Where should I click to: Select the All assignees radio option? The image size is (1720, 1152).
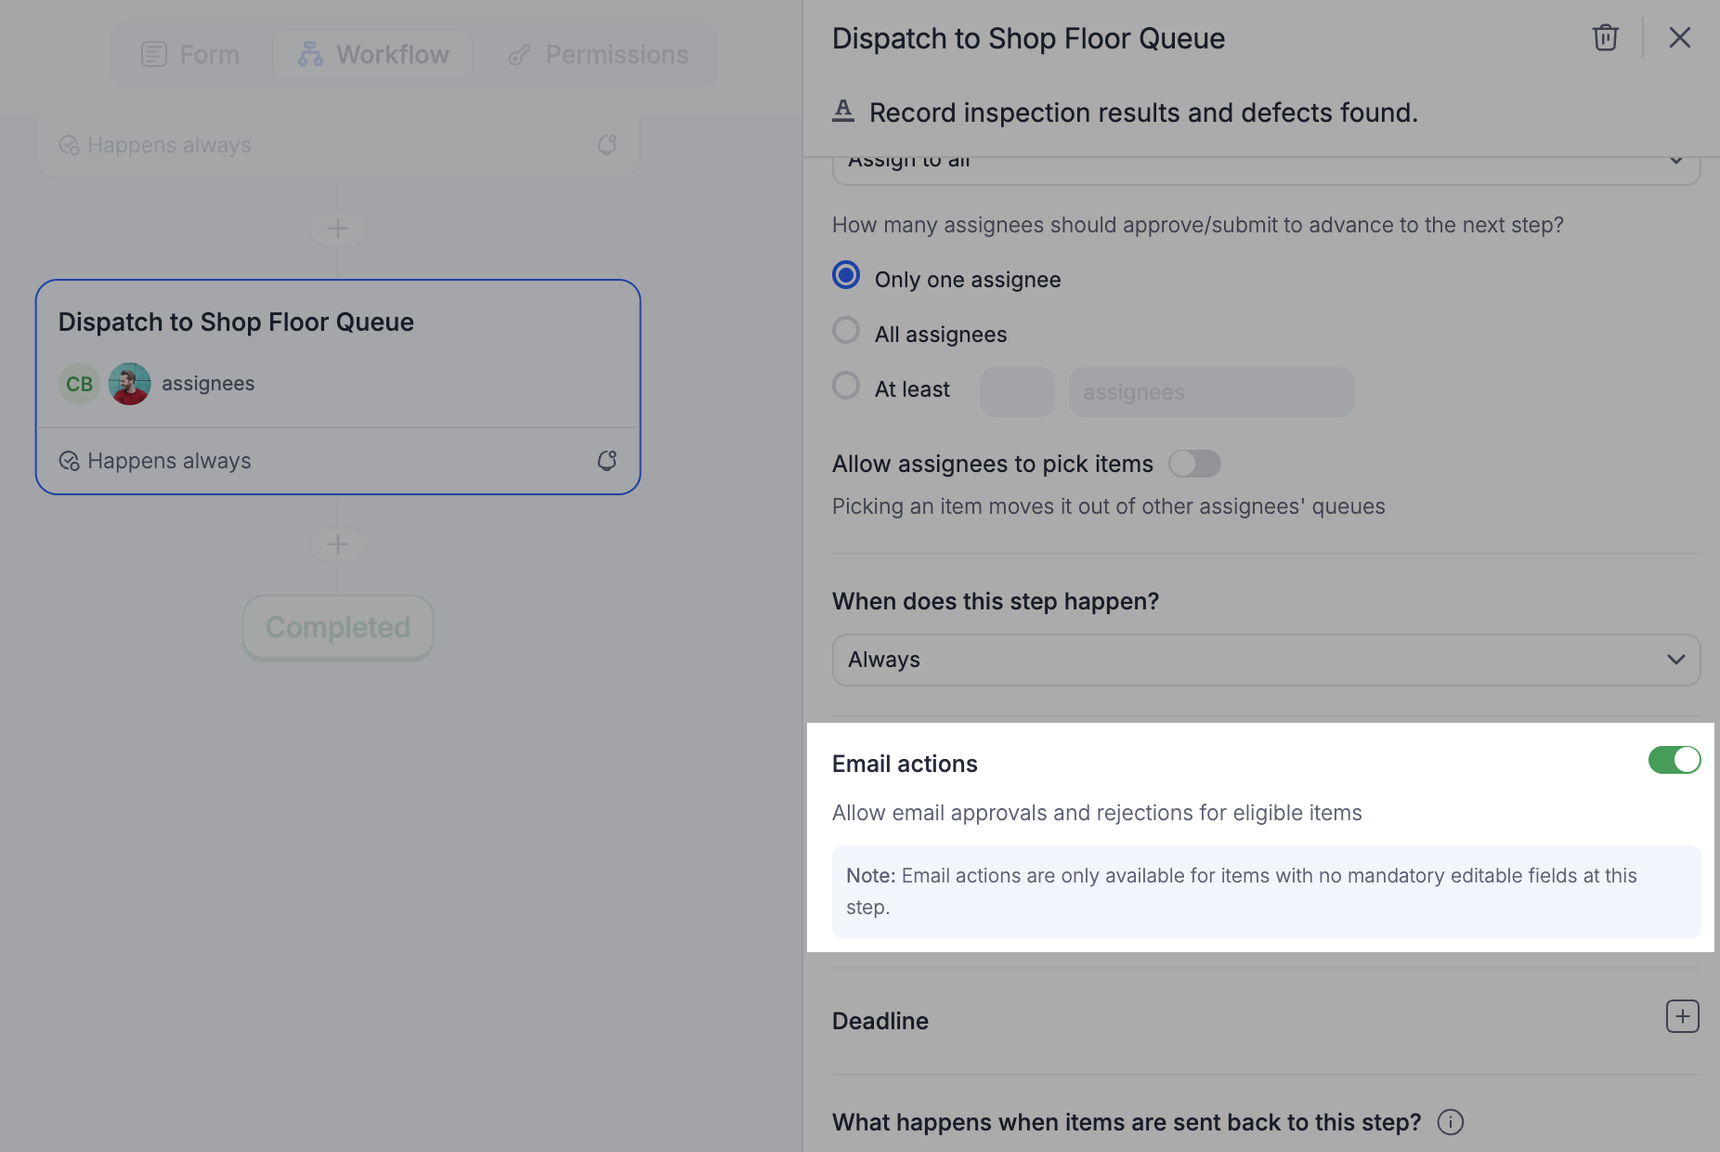pyautogui.click(x=846, y=331)
